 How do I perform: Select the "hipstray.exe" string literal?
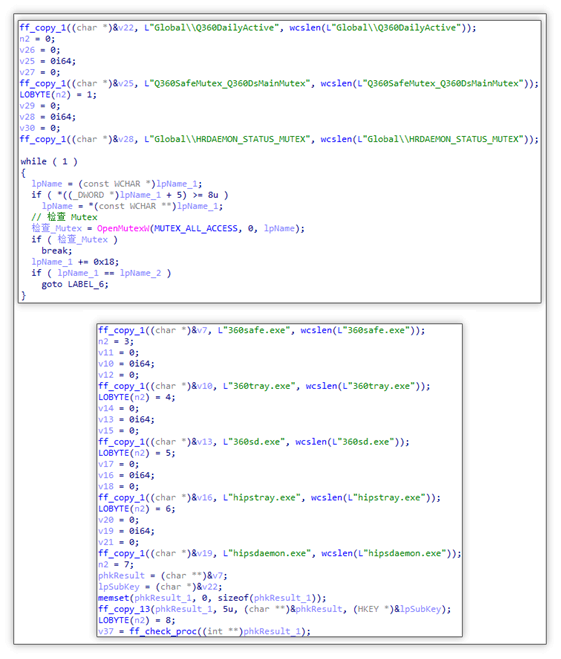[x=262, y=498]
